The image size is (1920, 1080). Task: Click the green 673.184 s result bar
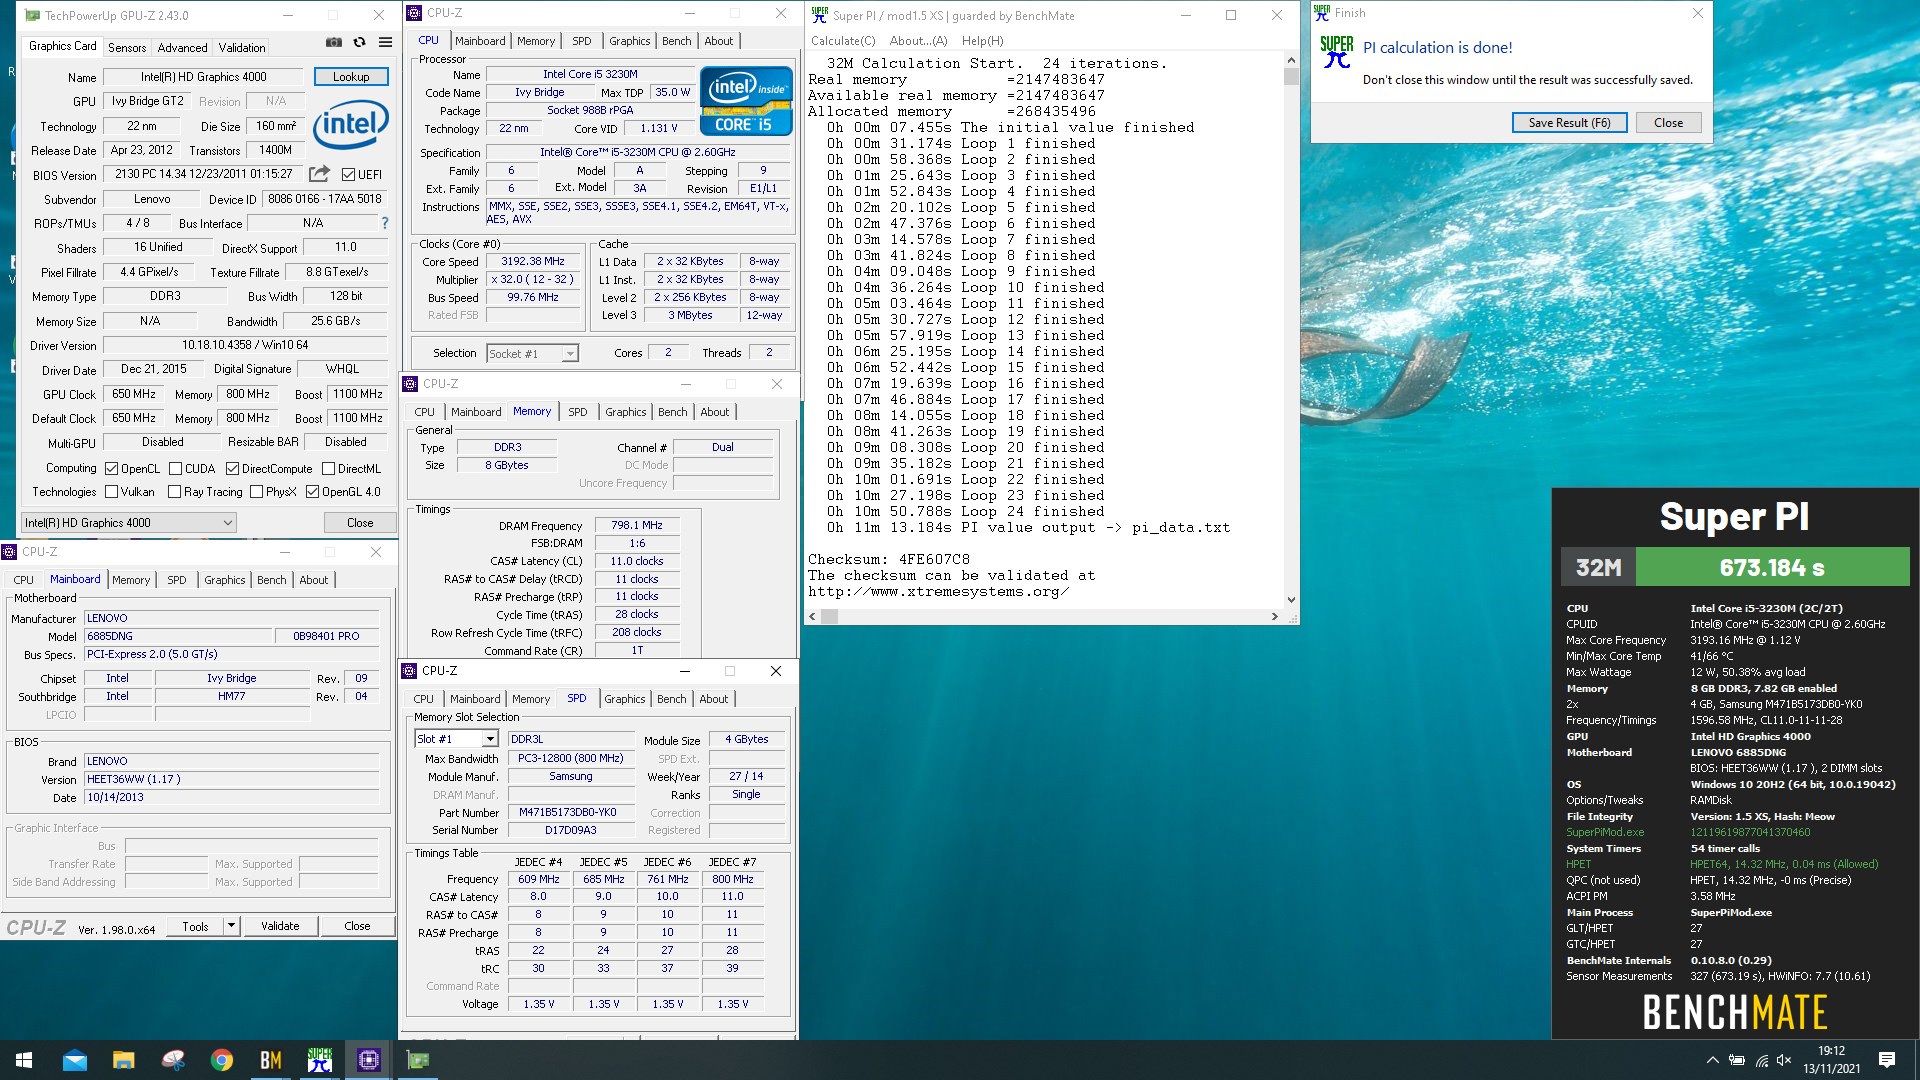pyautogui.click(x=1772, y=568)
